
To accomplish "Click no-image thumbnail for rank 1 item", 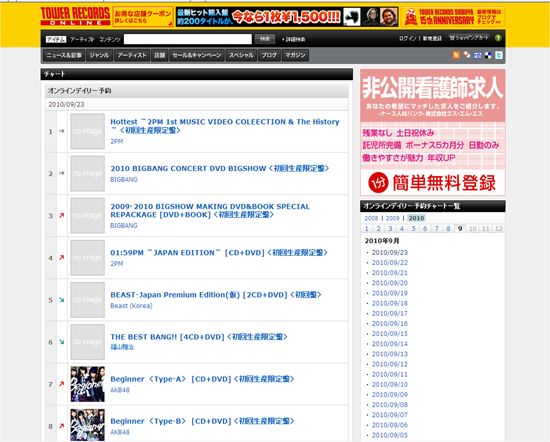I will click(88, 131).
